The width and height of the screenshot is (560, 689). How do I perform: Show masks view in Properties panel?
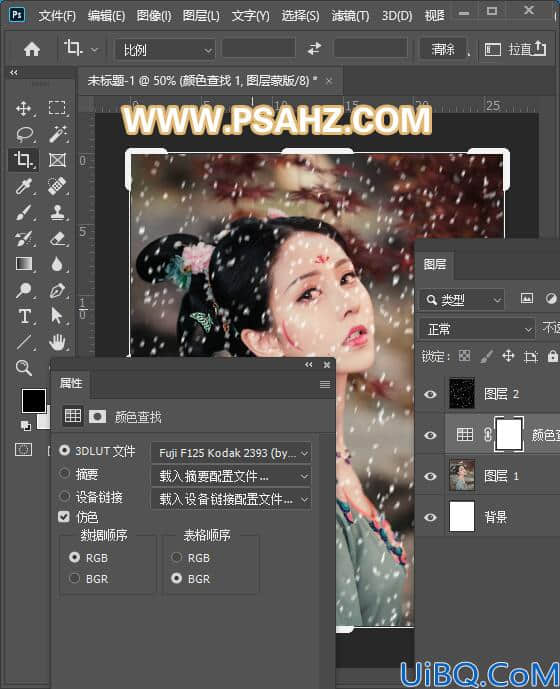(97, 416)
